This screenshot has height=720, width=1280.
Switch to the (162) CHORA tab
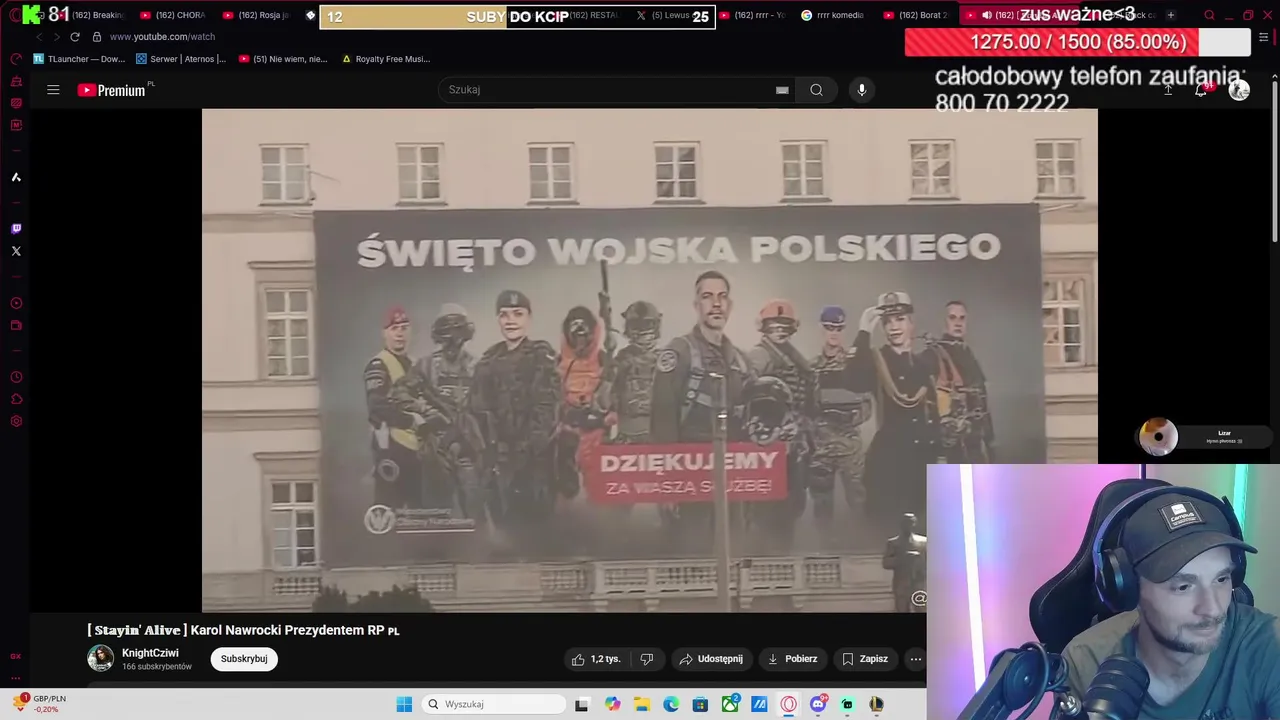pos(174,15)
